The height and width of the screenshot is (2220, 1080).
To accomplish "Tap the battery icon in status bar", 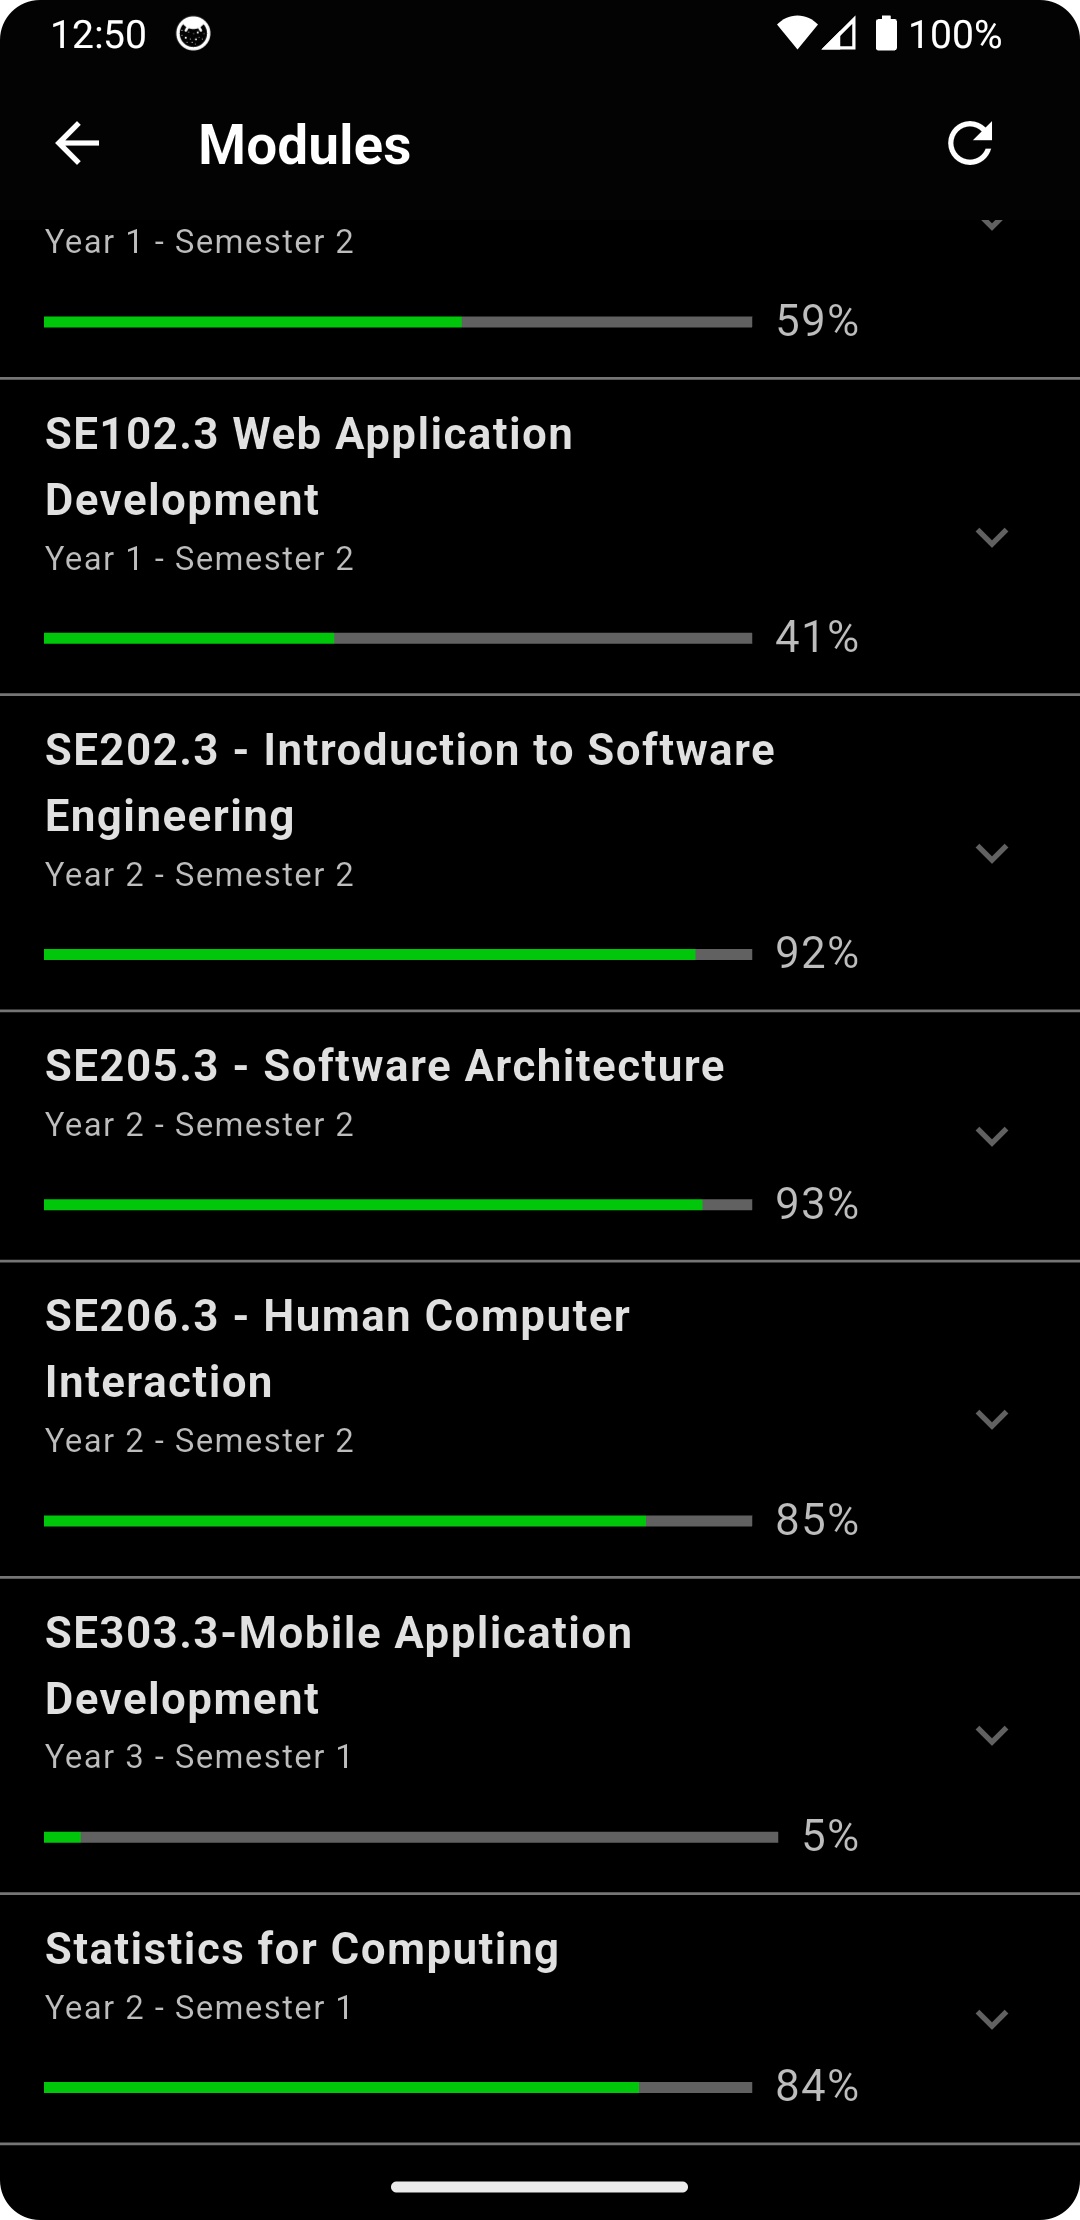I will (x=886, y=34).
